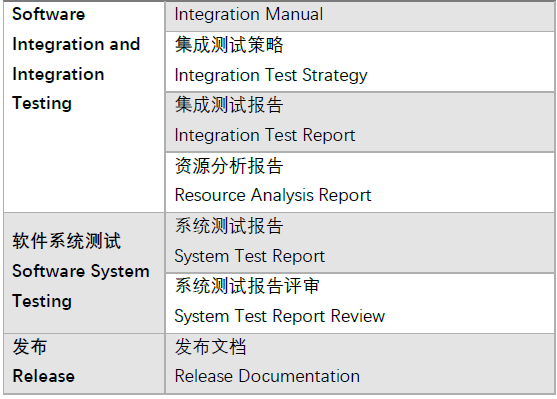The image size is (557, 399).
Task: Click the System Test Report Review text
Action: [280, 316]
